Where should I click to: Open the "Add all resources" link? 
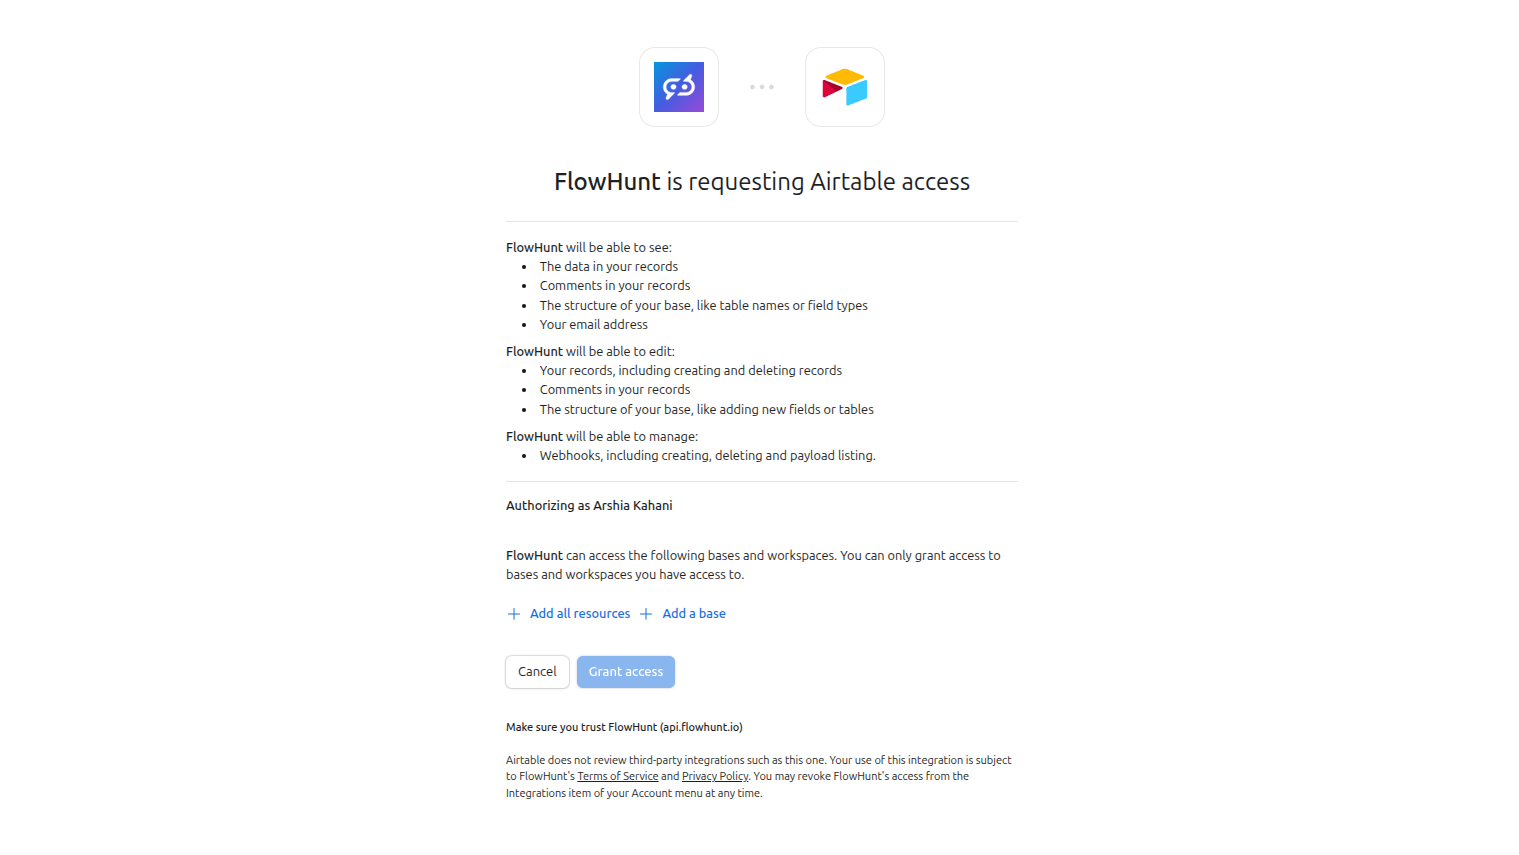pyautogui.click(x=579, y=613)
